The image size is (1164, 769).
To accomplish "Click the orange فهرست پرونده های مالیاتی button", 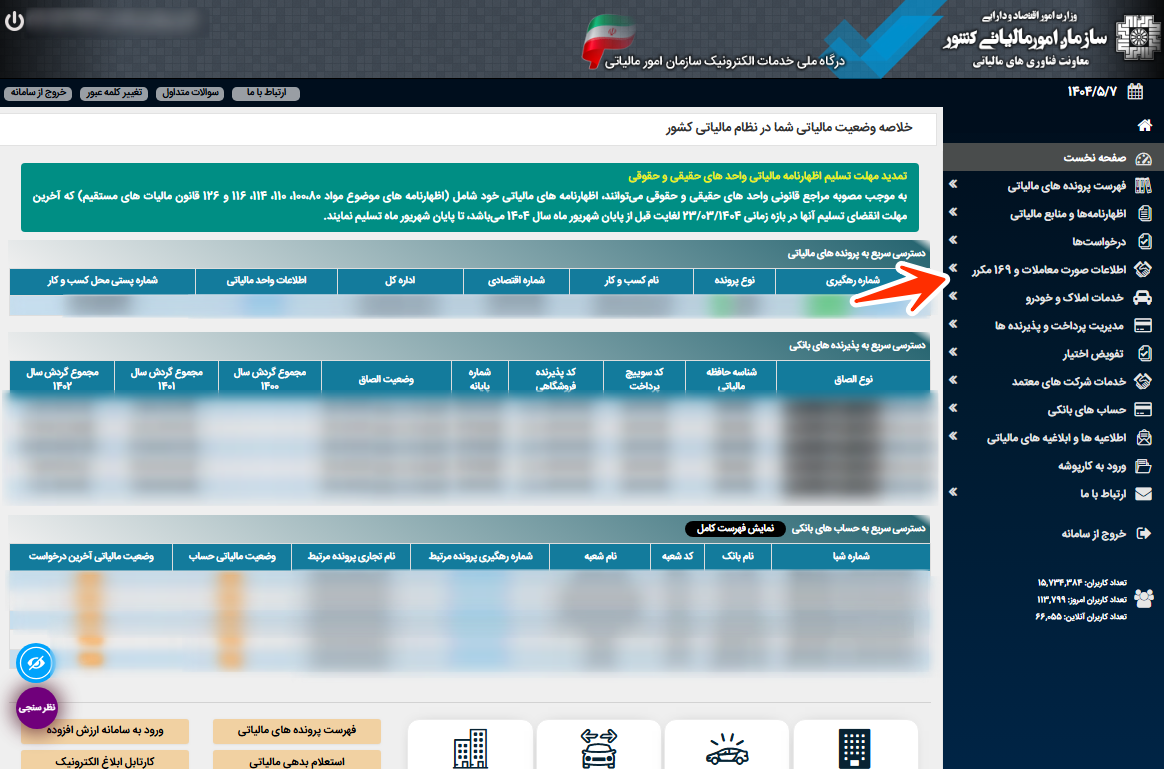I will click(x=297, y=731).
